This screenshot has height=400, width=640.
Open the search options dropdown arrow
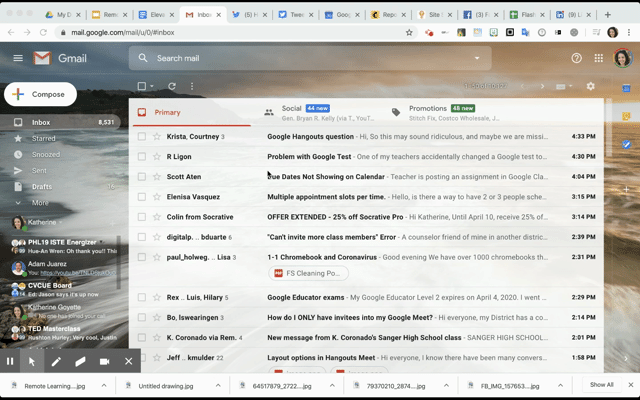(477, 58)
